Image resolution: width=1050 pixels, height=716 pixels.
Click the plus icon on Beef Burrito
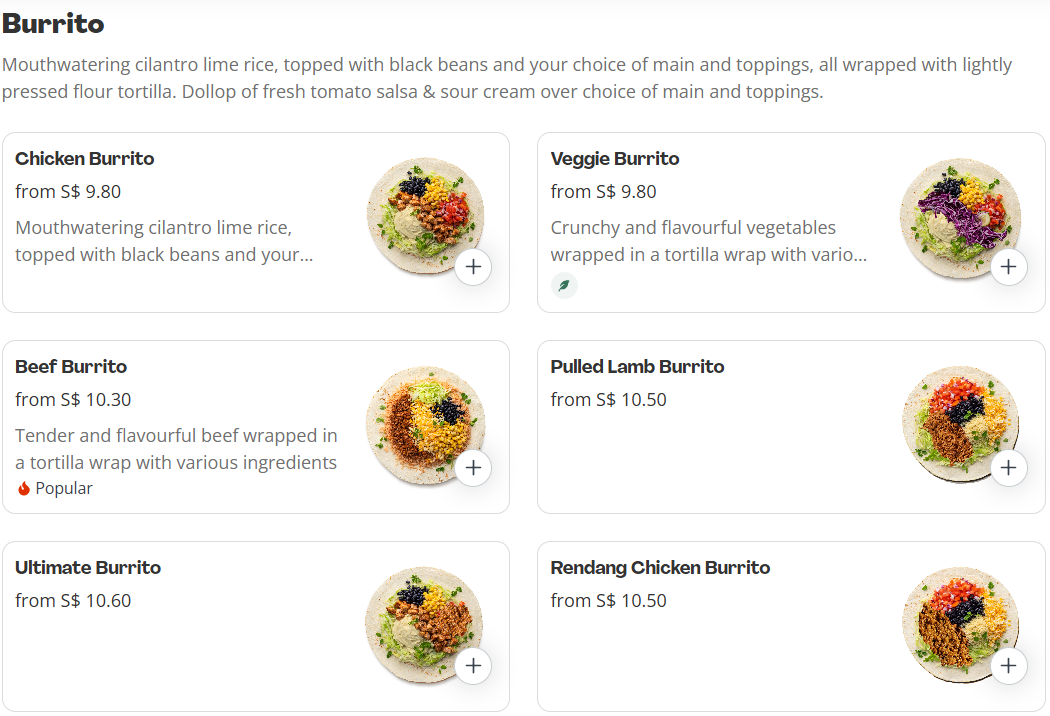[473, 467]
